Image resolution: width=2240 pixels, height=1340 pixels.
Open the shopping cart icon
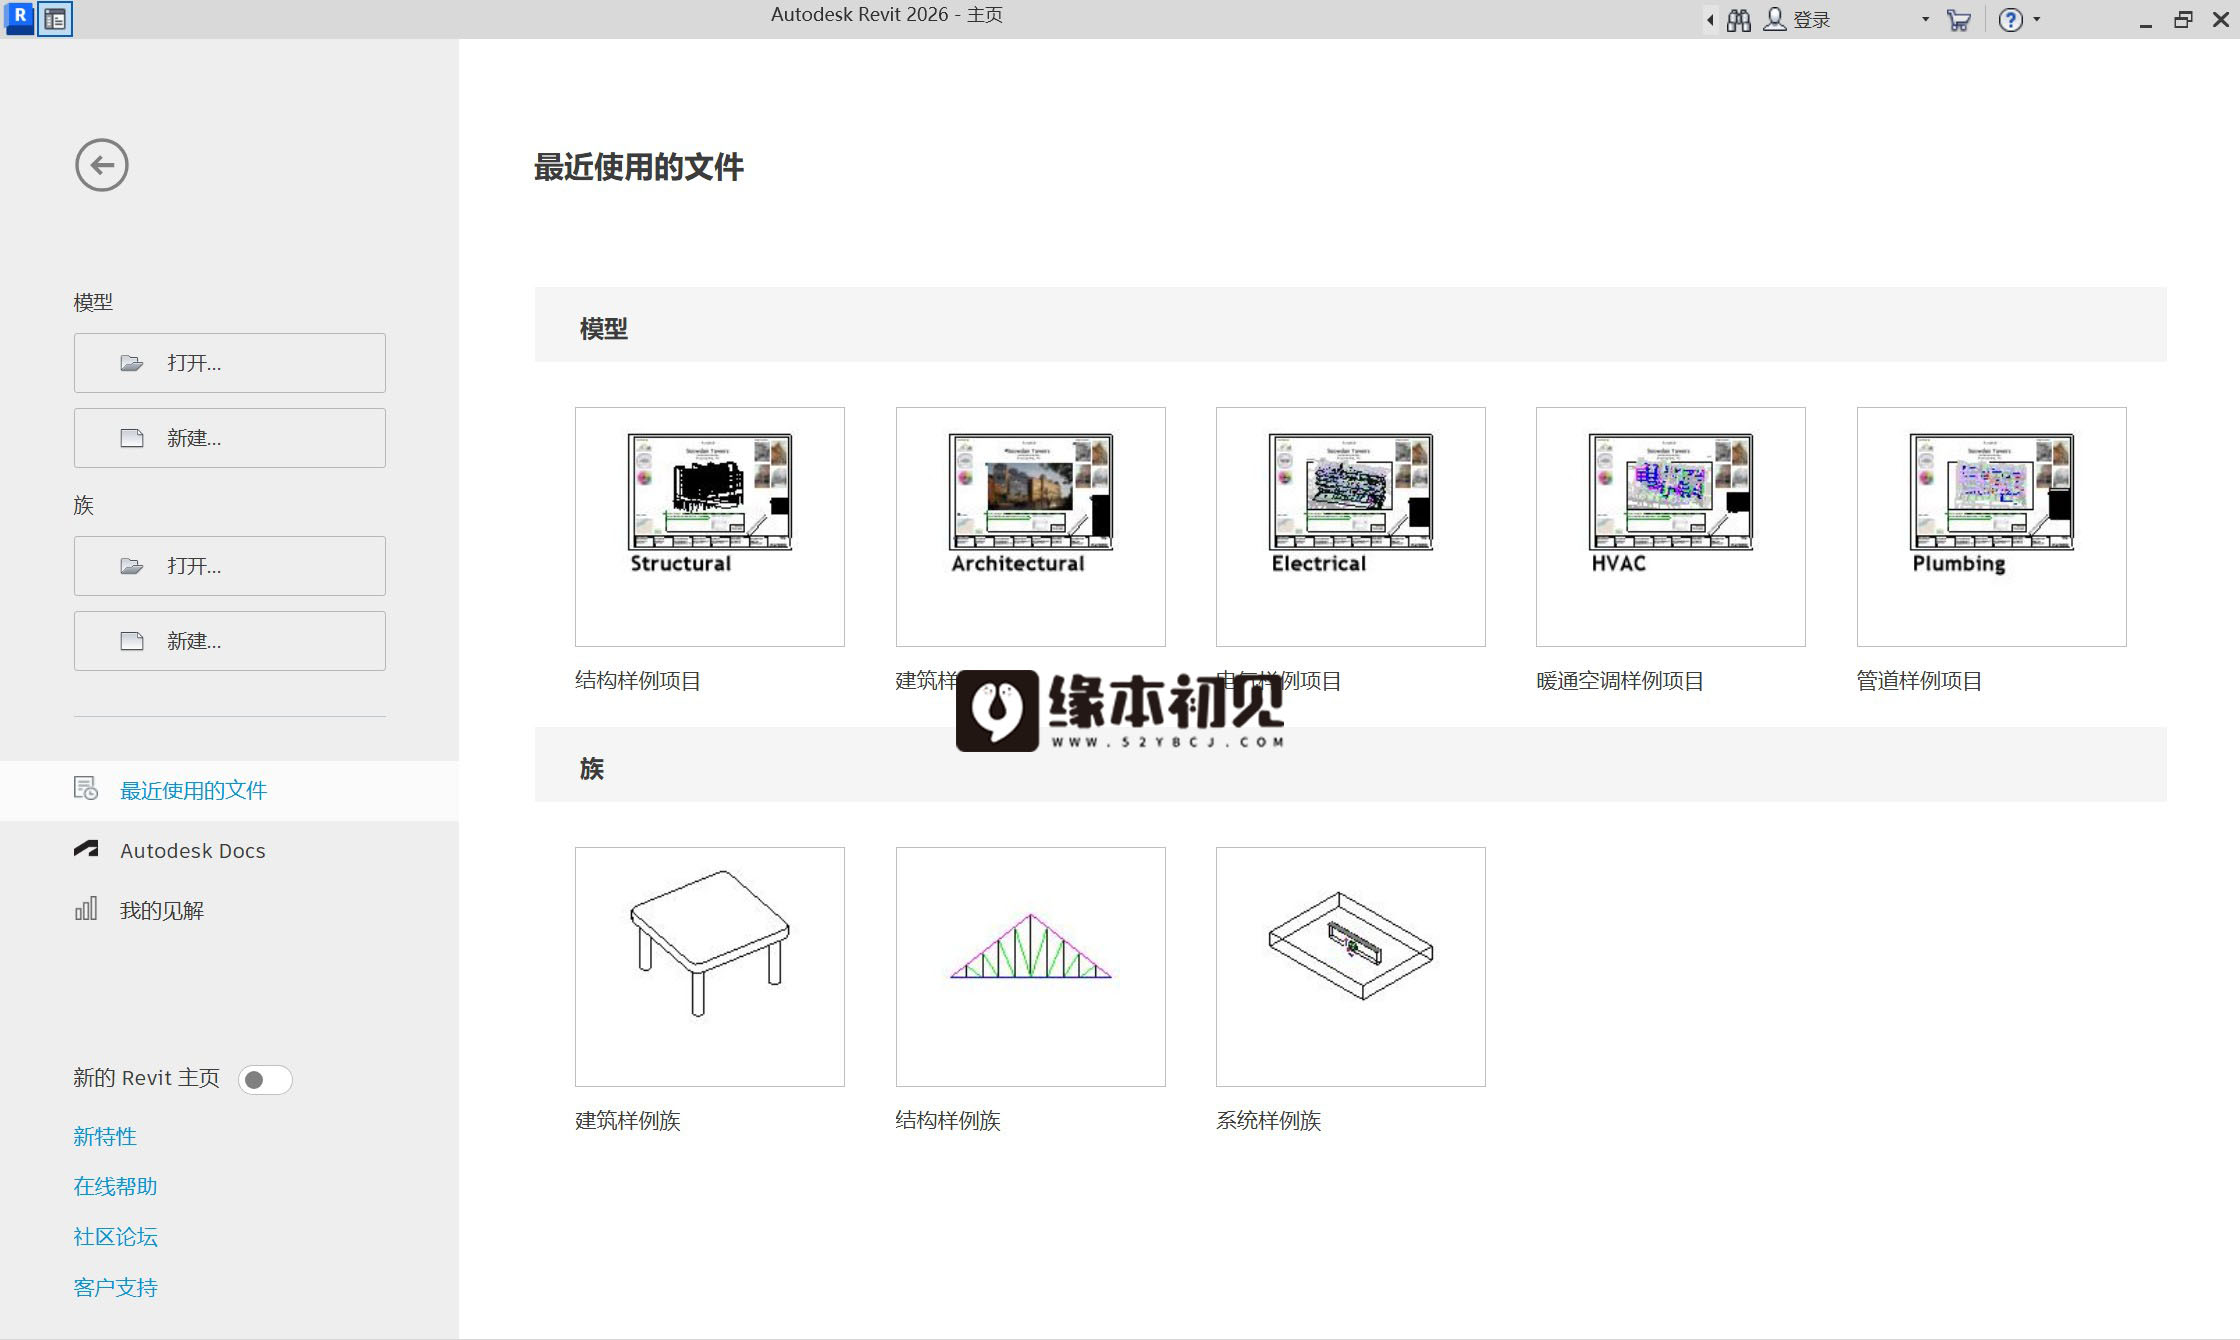point(1958,20)
